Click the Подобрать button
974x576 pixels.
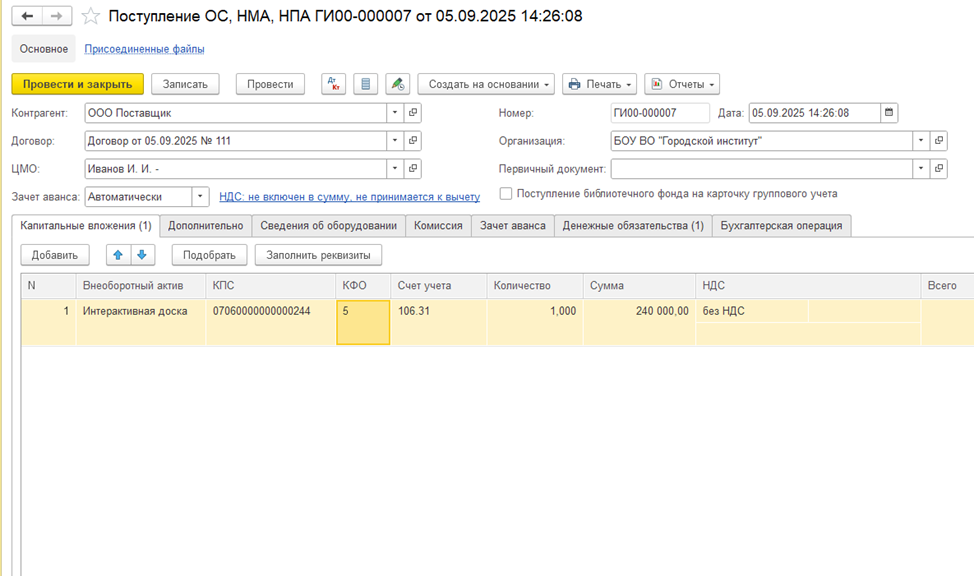209,255
